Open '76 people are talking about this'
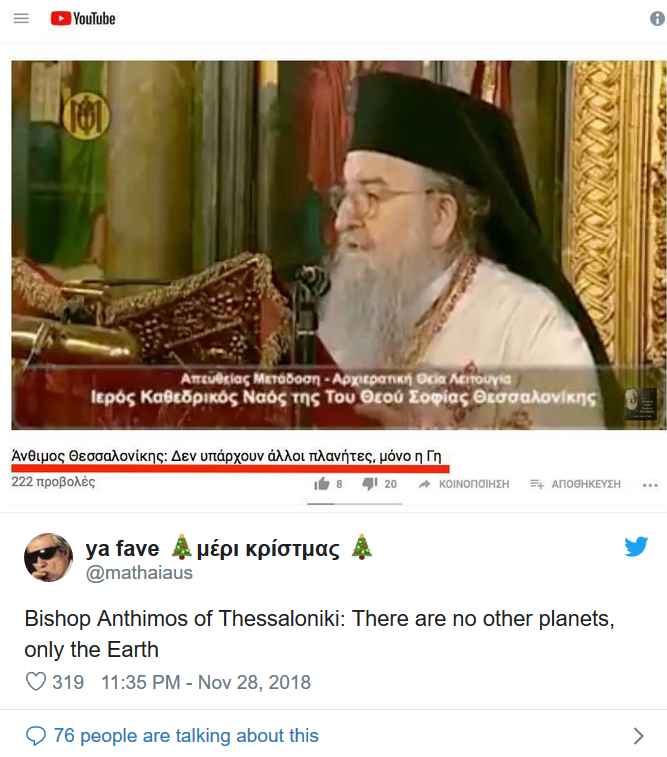Viewport: 667px width, 757px height. pyautogui.click(x=186, y=735)
